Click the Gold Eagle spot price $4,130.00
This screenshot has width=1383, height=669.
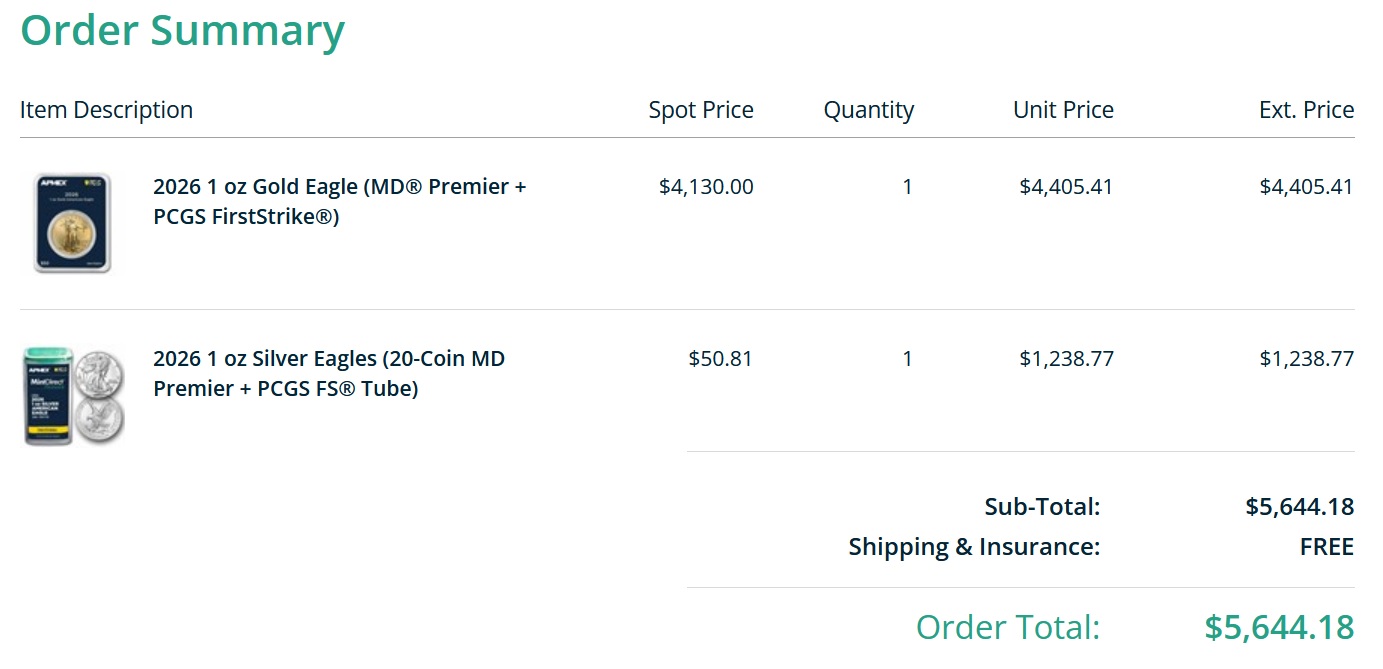point(706,187)
